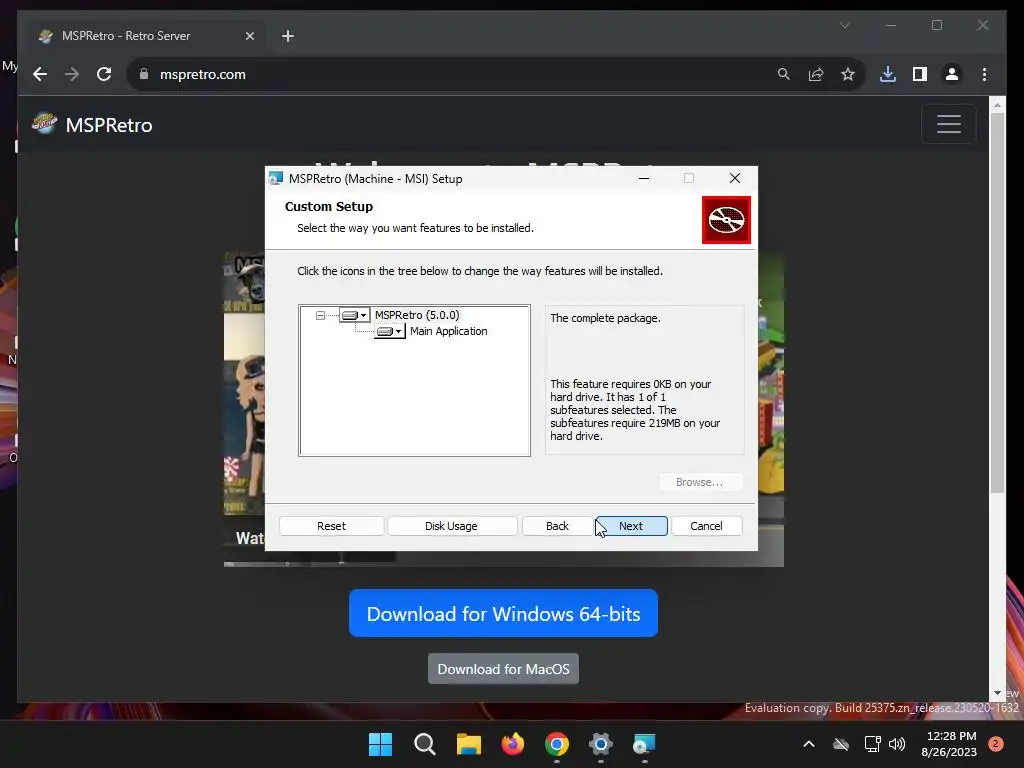Click the setup window title icon
The width and height of the screenshot is (1024, 768).
tap(276, 178)
